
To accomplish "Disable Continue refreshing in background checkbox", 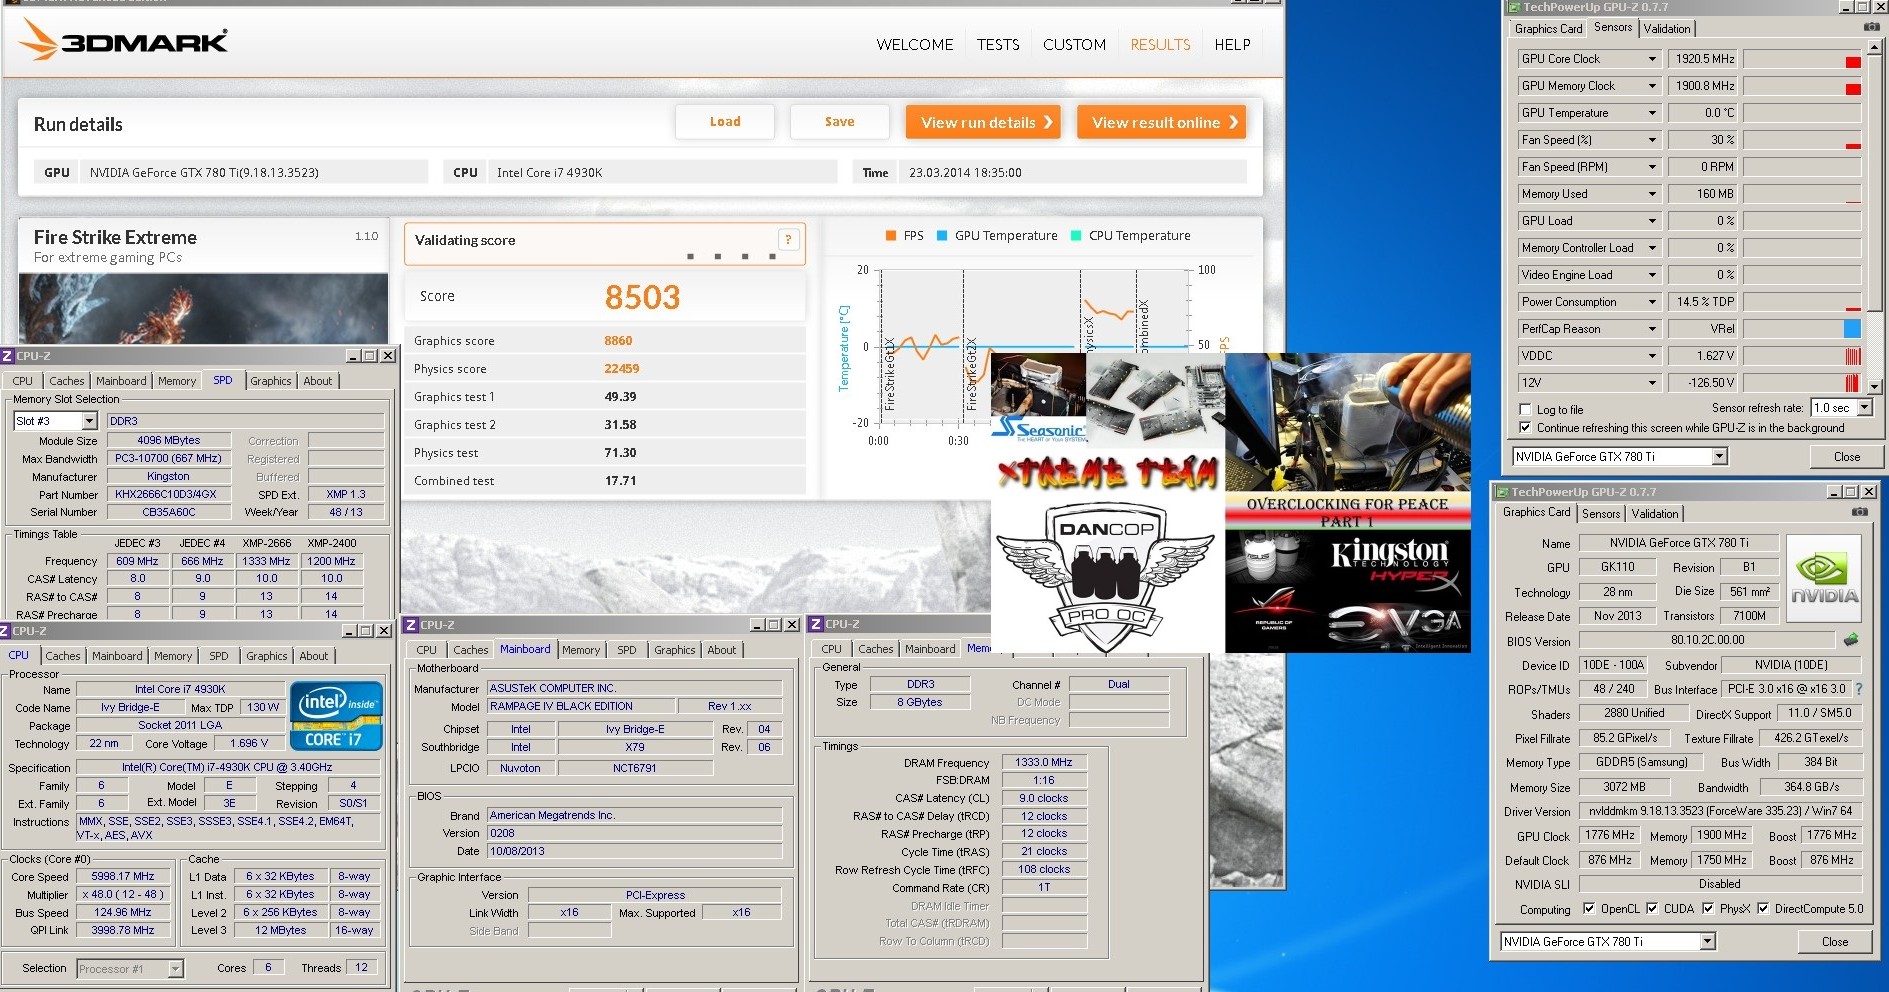I will [x=1525, y=427].
